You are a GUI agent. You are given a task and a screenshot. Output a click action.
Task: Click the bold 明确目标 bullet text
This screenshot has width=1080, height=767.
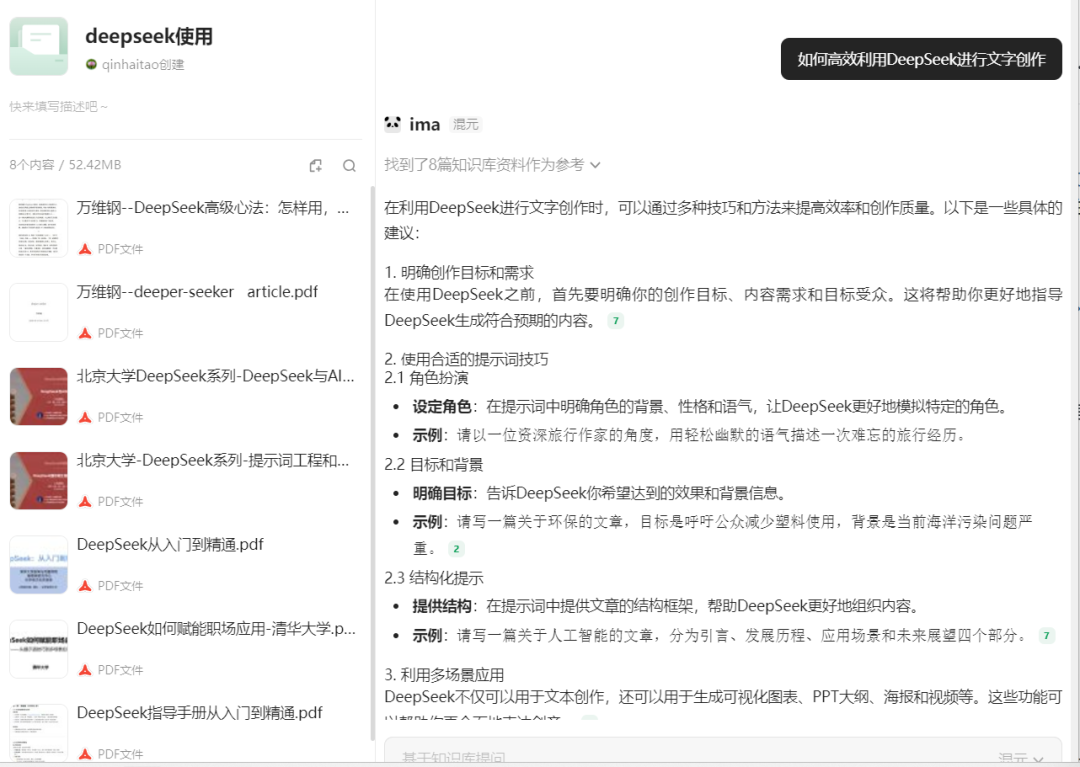442,493
